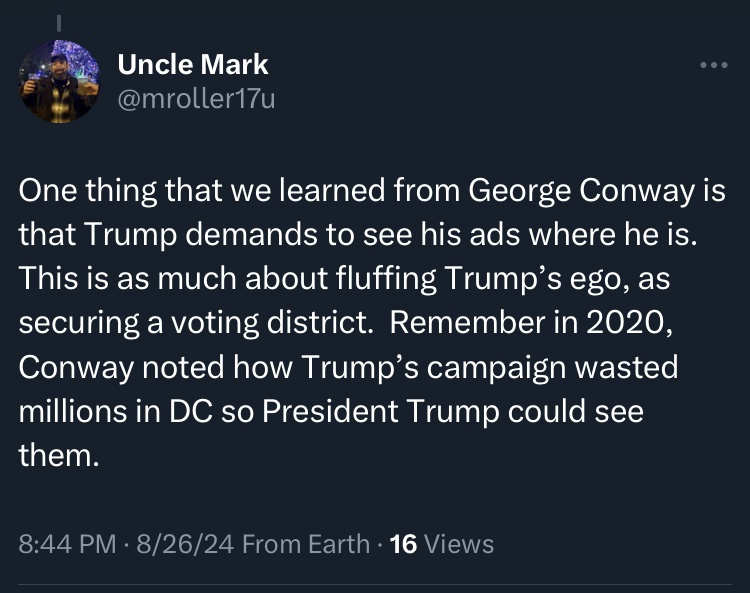
Task: Click the opening words "One thing"
Action: click(x=84, y=191)
